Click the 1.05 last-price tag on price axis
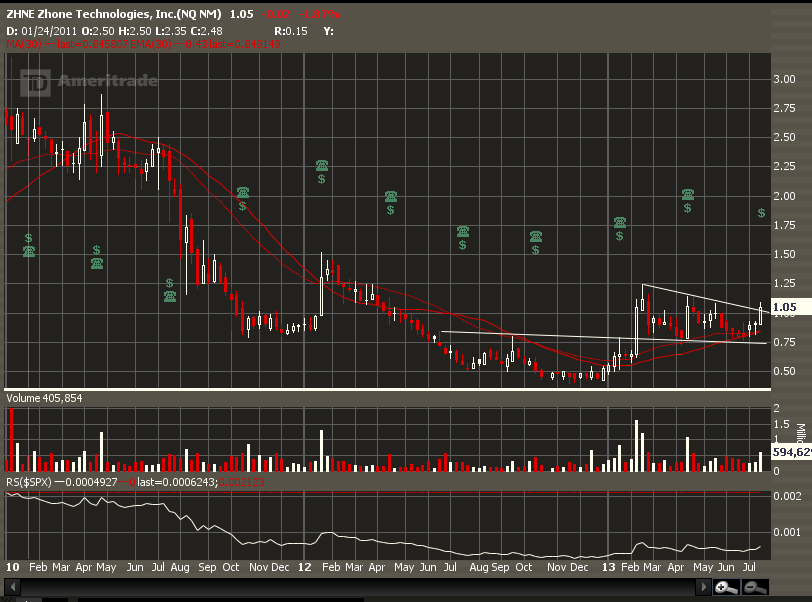This screenshot has height=602, width=812. (x=784, y=308)
